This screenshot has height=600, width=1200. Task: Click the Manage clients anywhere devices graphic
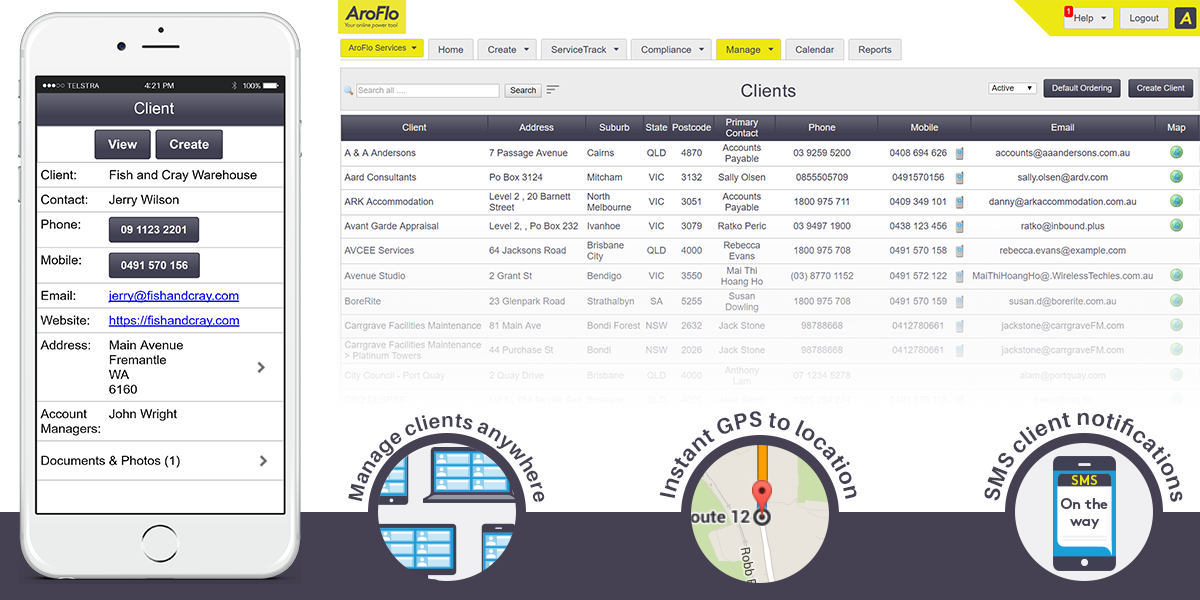[x=447, y=511]
